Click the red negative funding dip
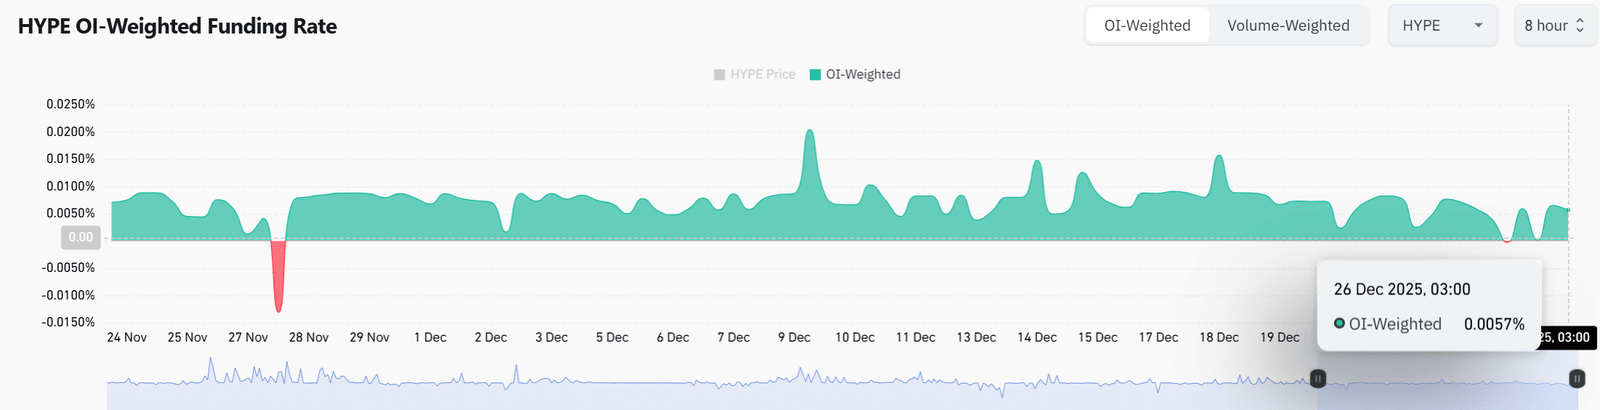1600x410 pixels. [278, 275]
